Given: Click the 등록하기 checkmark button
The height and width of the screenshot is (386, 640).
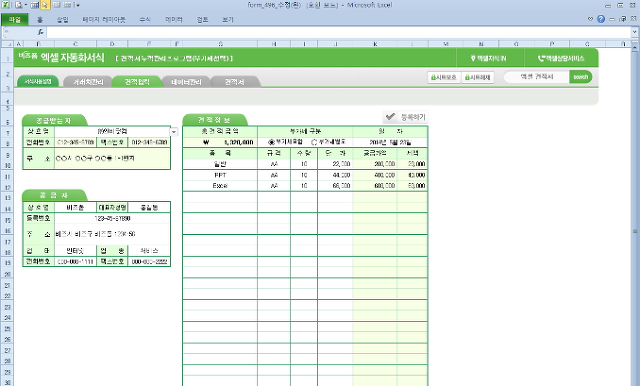Looking at the screenshot, I should pos(405,117).
